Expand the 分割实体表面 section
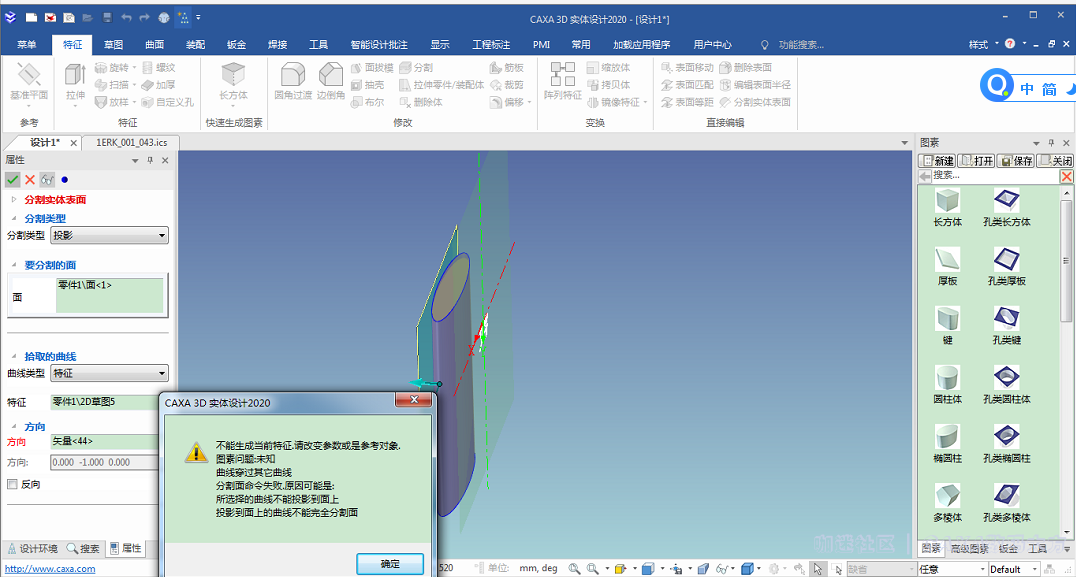1076x577 pixels. (14, 200)
